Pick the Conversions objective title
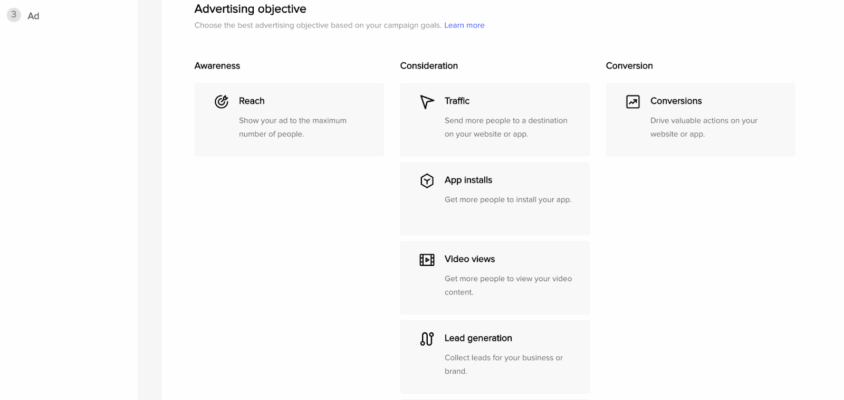 (676, 101)
